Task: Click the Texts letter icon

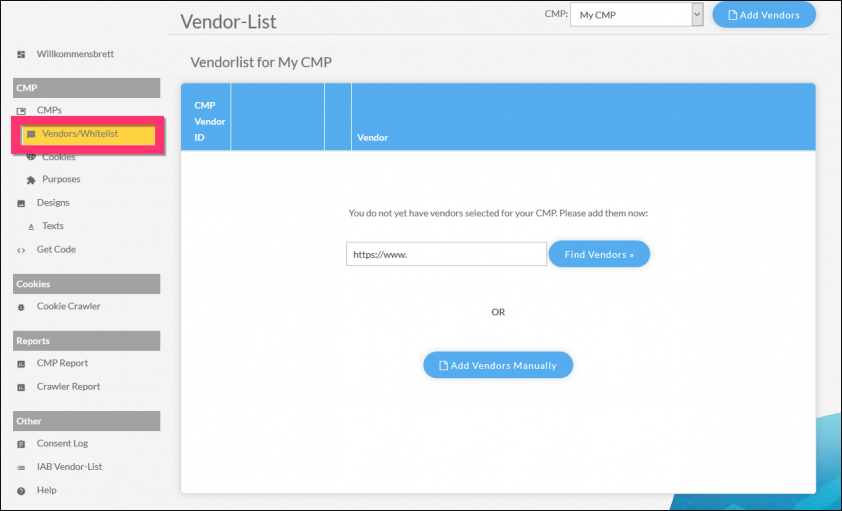Action: (x=31, y=227)
